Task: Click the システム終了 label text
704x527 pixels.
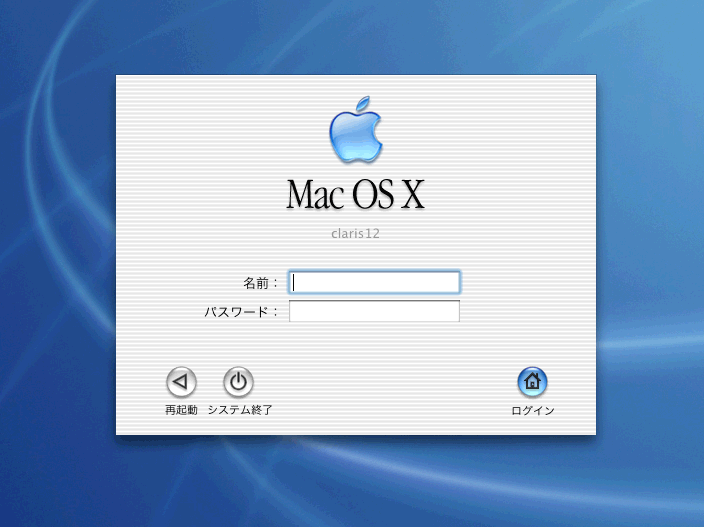Action: tap(240, 410)
